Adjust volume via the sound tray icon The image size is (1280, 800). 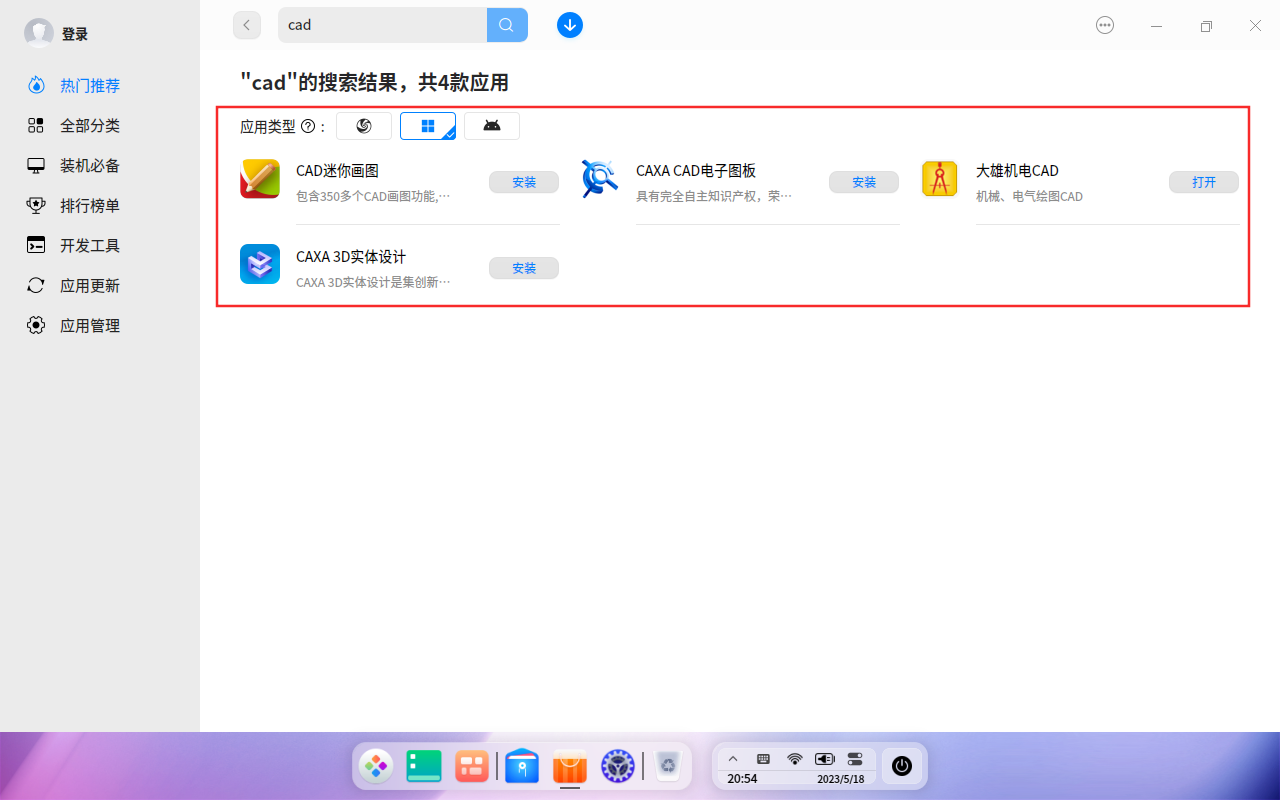click(x=823, y=758)
